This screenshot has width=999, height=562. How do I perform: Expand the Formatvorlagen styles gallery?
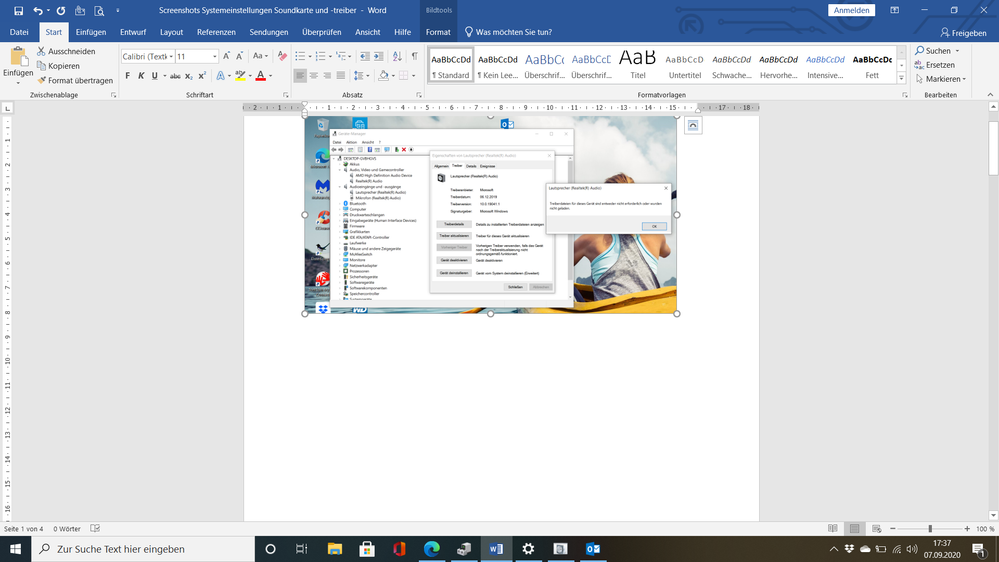(x=901, y=79)
